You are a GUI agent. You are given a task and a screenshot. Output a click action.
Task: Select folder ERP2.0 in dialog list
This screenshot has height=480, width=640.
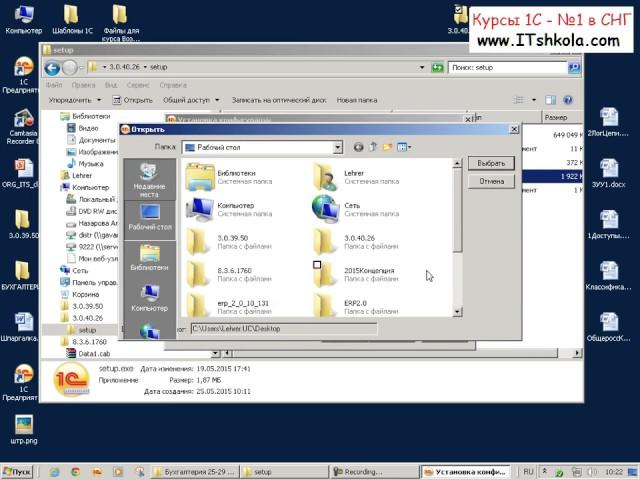(356, 306)
